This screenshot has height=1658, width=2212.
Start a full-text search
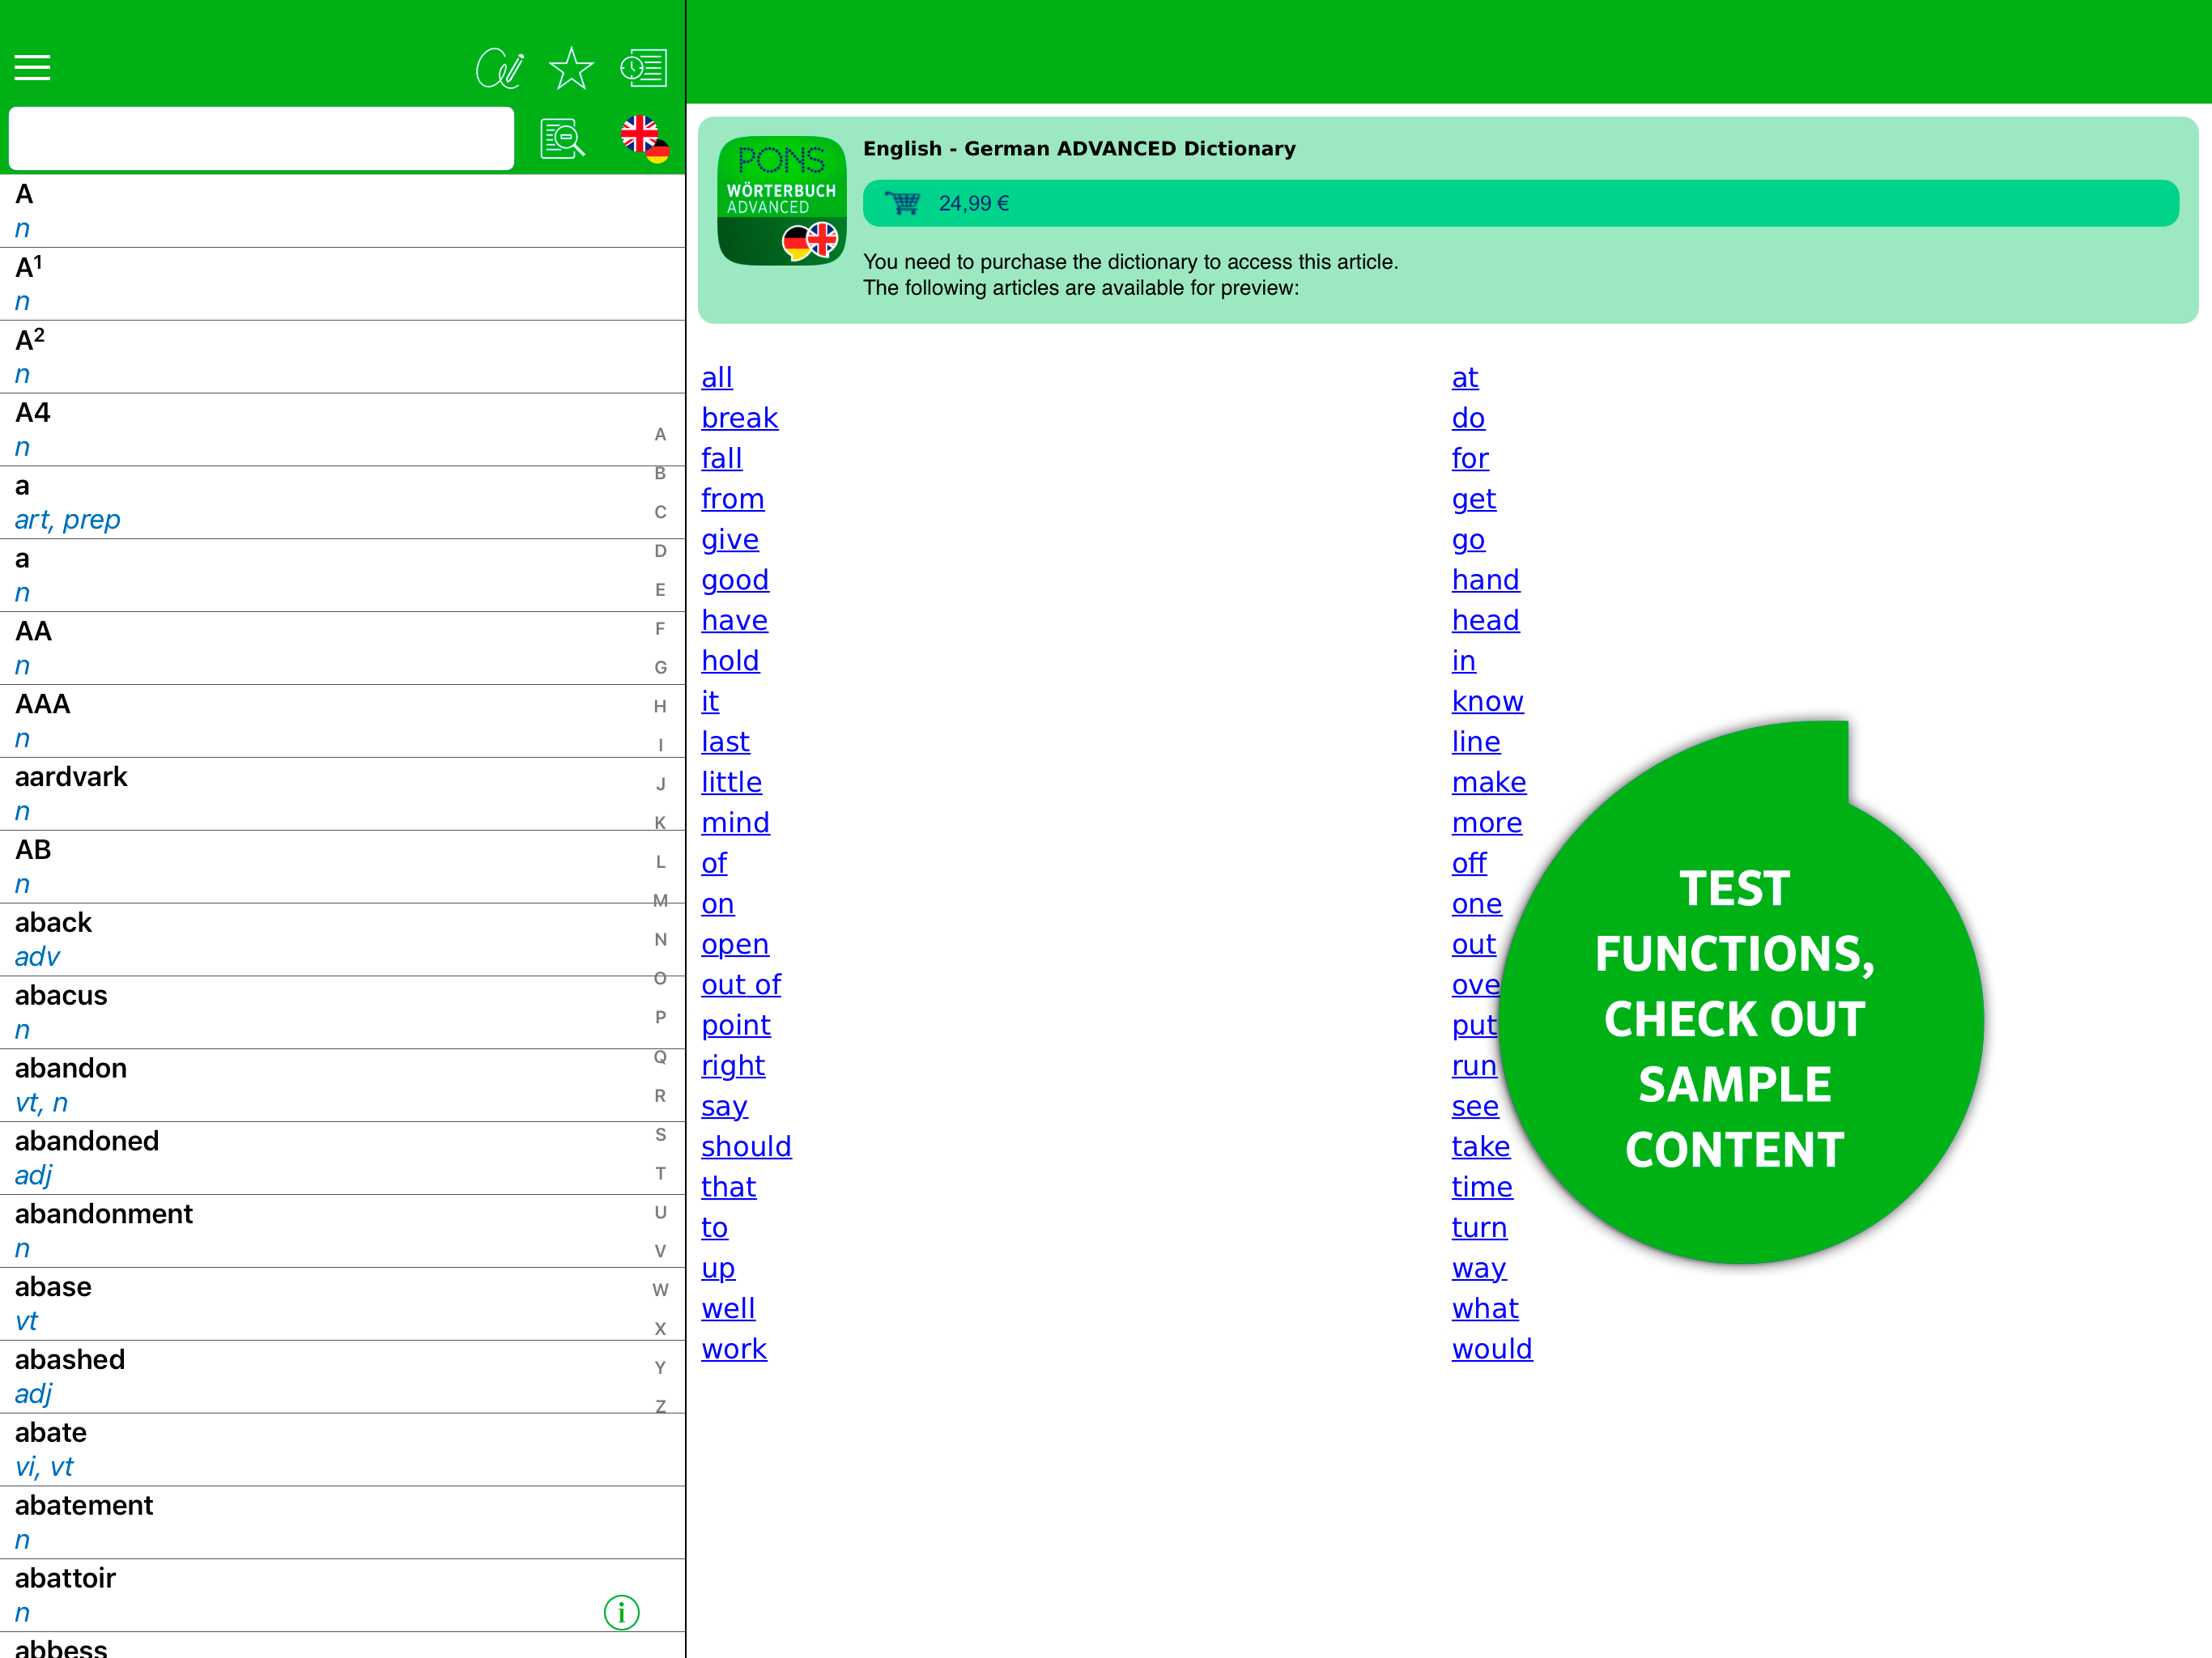coord(561,138)
